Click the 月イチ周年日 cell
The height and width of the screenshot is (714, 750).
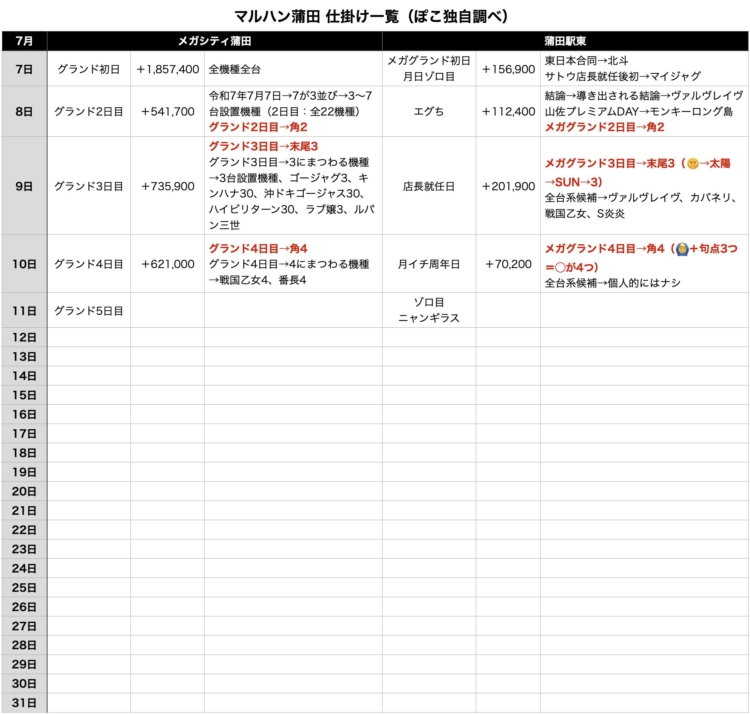(429, 264)
